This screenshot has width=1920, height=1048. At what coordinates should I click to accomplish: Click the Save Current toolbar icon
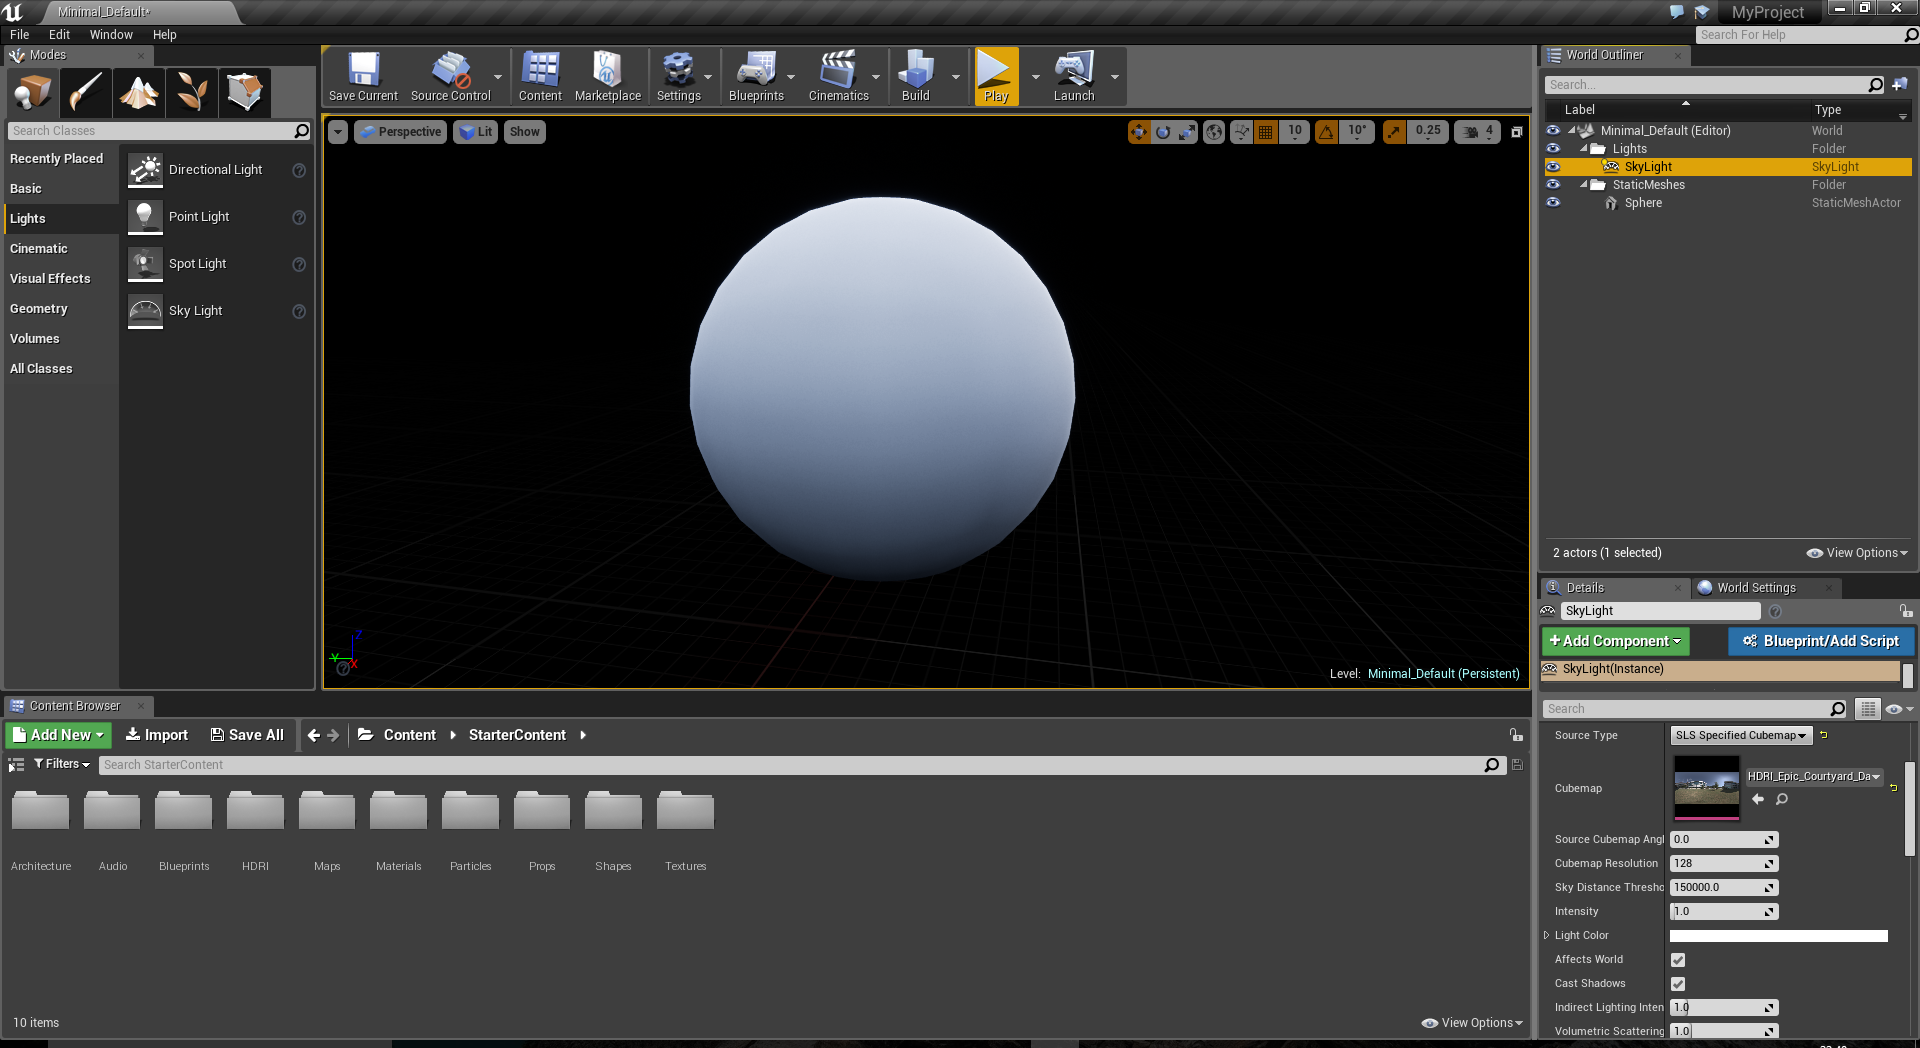pos(363,76)
